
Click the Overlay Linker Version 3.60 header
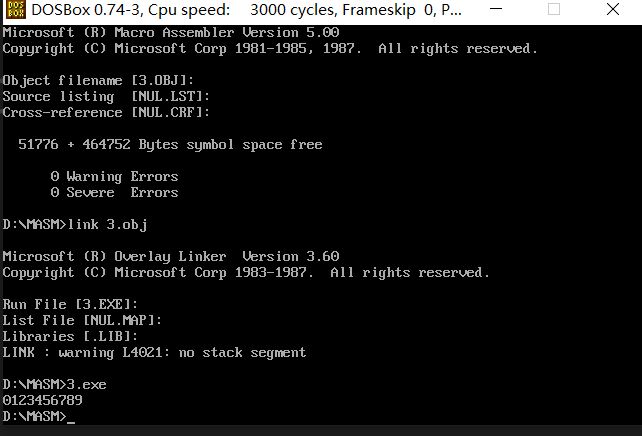click(171, 257)
